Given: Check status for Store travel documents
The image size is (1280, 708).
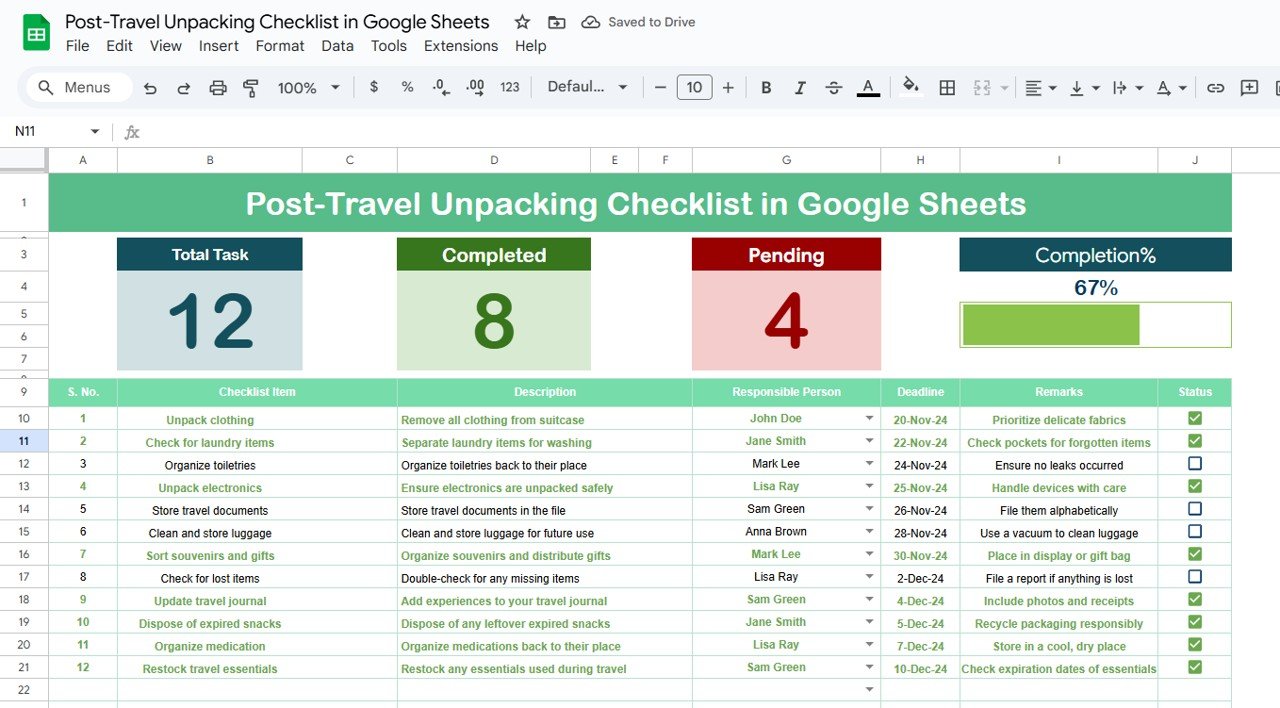Looking at the screenshot, I should (1194, 509).
